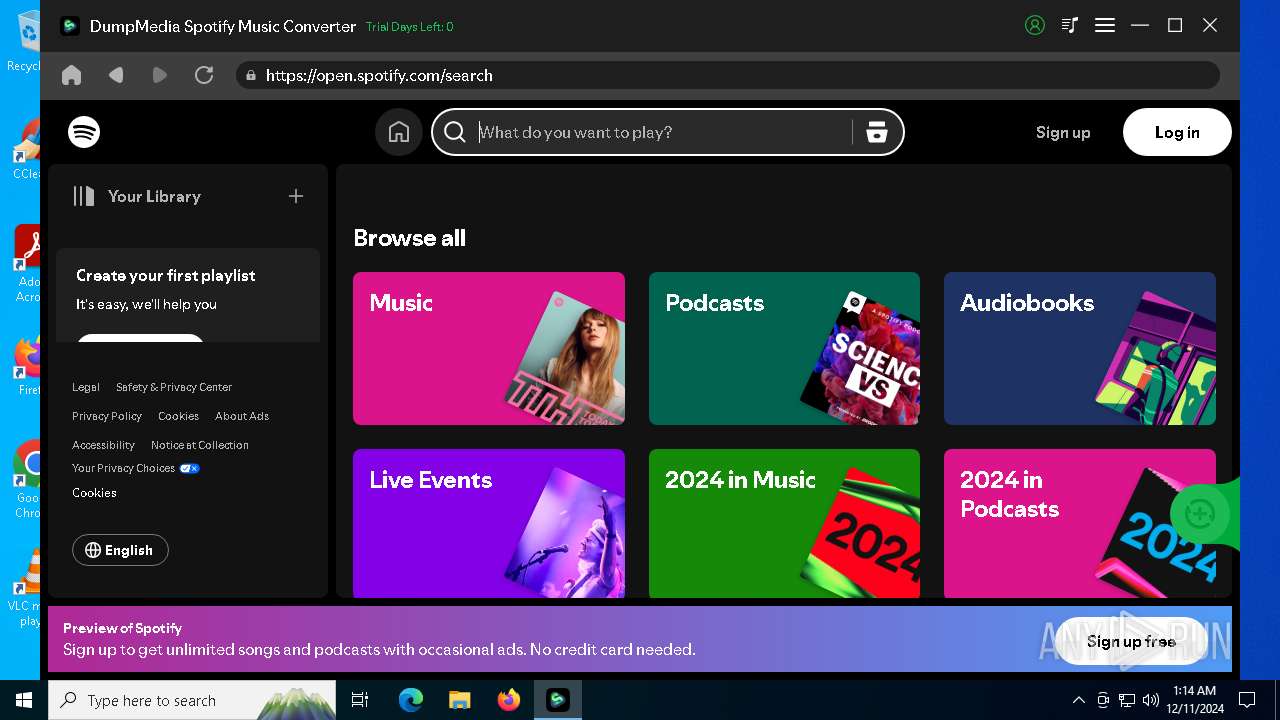The image size is (1280, 720).
Task: Click the taskbar search box
Action: click(192, 700)
